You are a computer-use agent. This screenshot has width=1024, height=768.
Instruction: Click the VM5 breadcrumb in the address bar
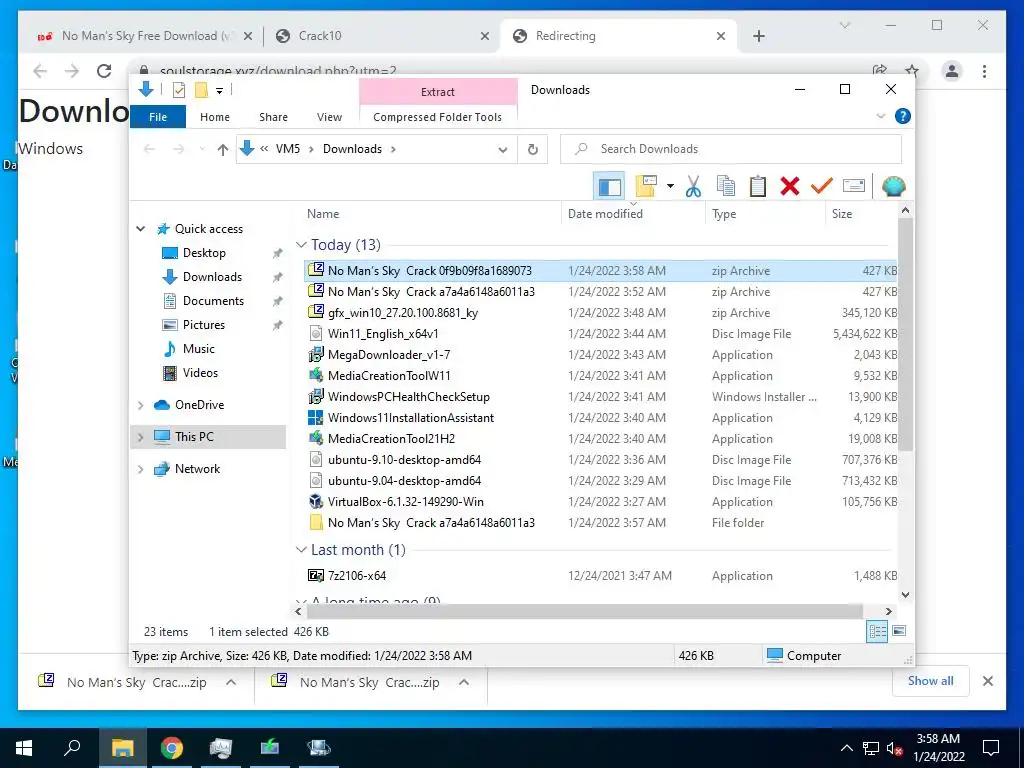coord(287,149)
